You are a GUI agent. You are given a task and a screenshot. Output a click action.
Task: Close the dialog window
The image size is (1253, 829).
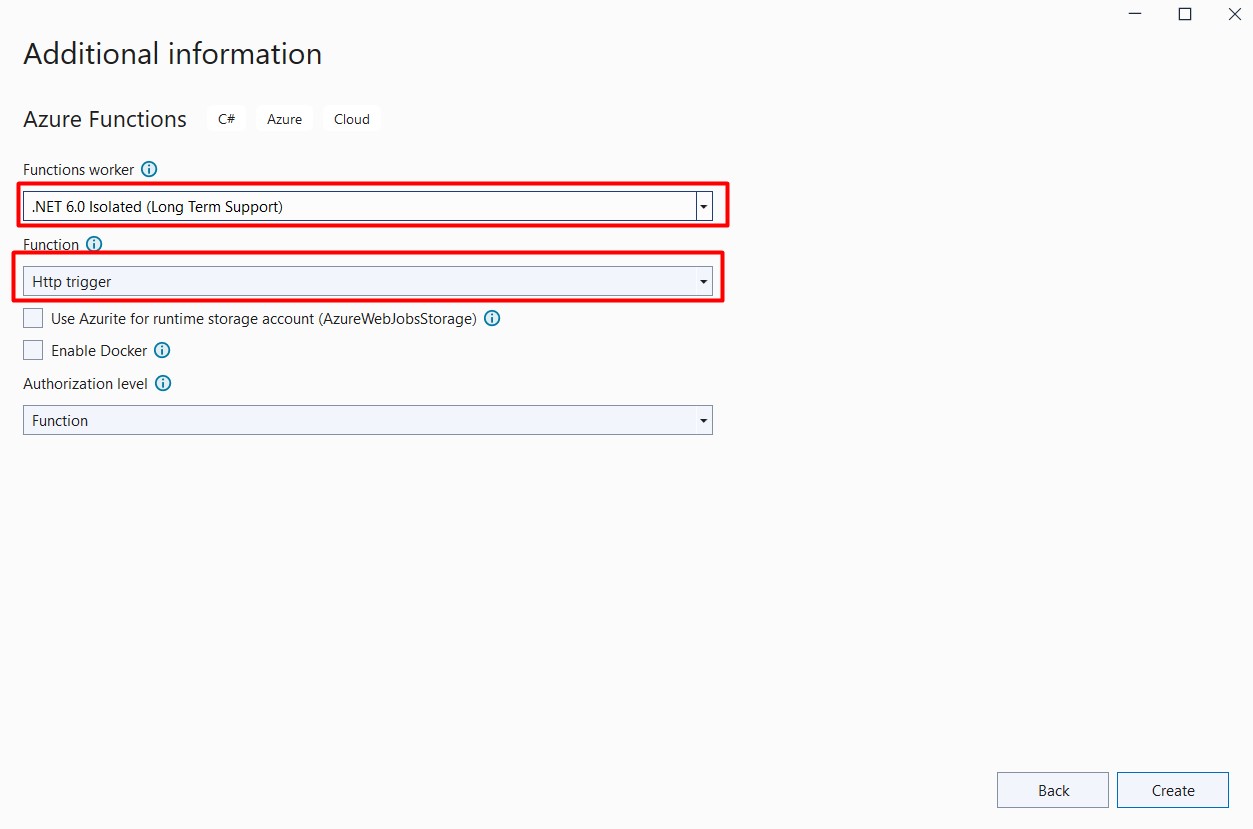[x=1235, y=14]
